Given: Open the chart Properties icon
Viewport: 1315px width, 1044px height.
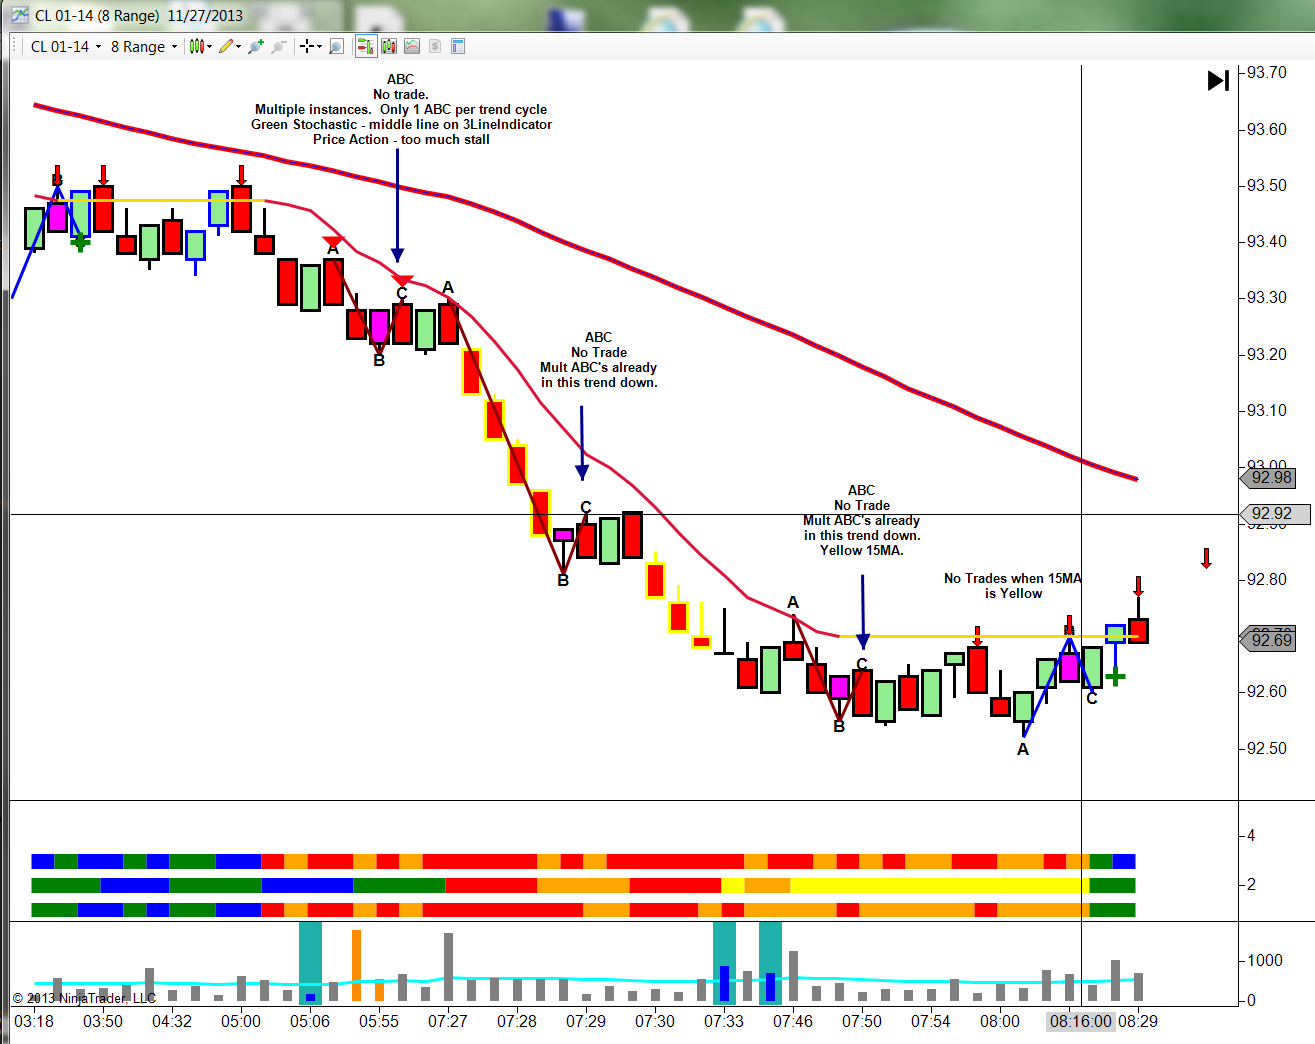Looking at the screenshot, I should (x=458, y=46).
